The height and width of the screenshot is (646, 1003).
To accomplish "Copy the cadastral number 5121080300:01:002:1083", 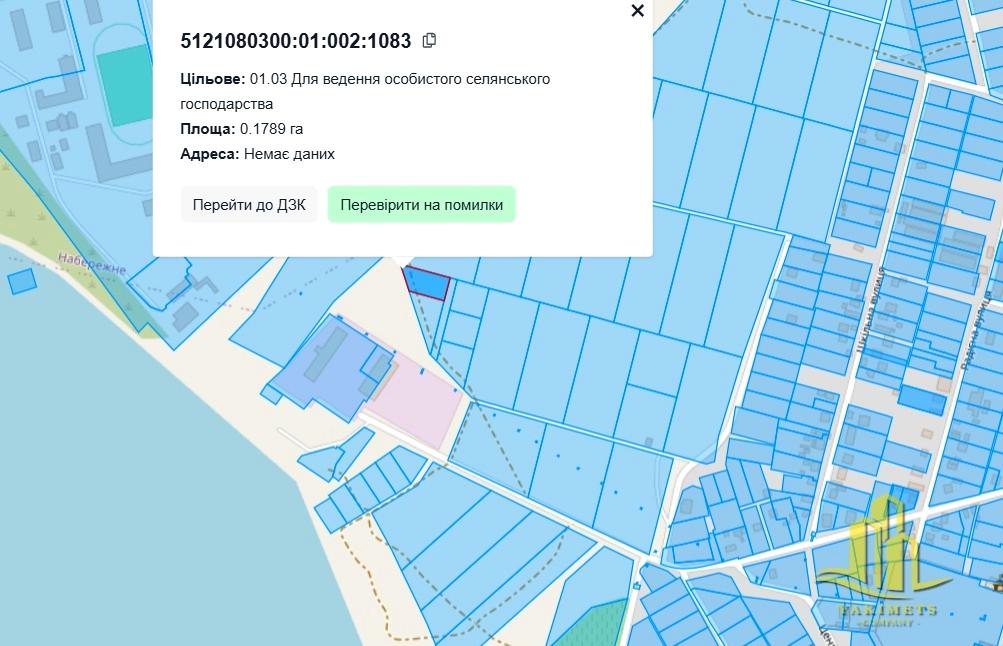I will [429, 41].
